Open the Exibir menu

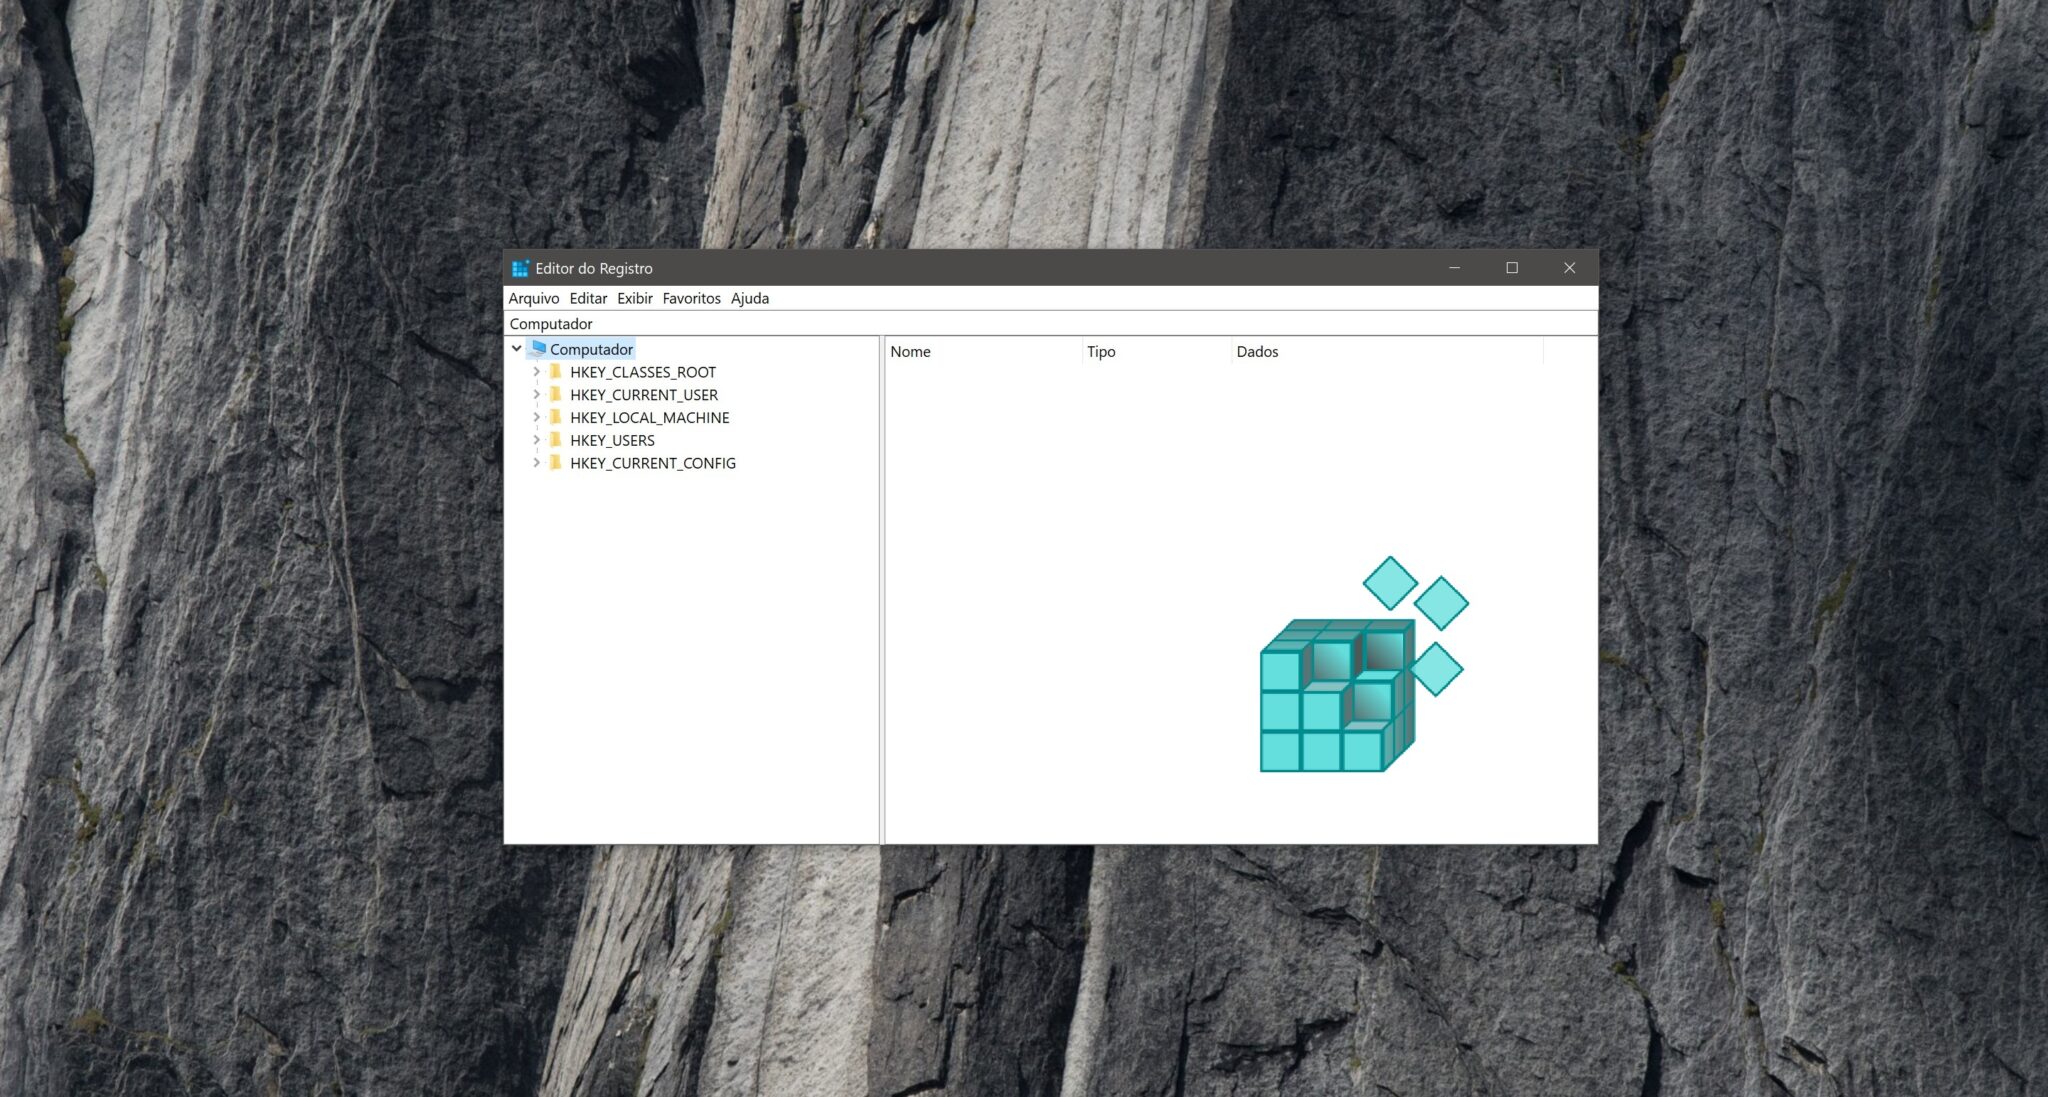click(633, 298)
